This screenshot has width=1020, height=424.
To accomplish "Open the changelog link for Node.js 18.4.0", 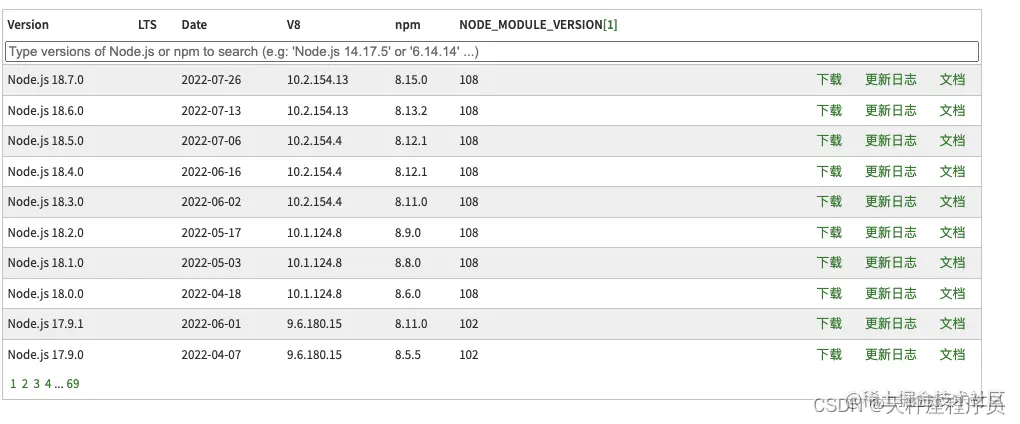I will (891, 172).
